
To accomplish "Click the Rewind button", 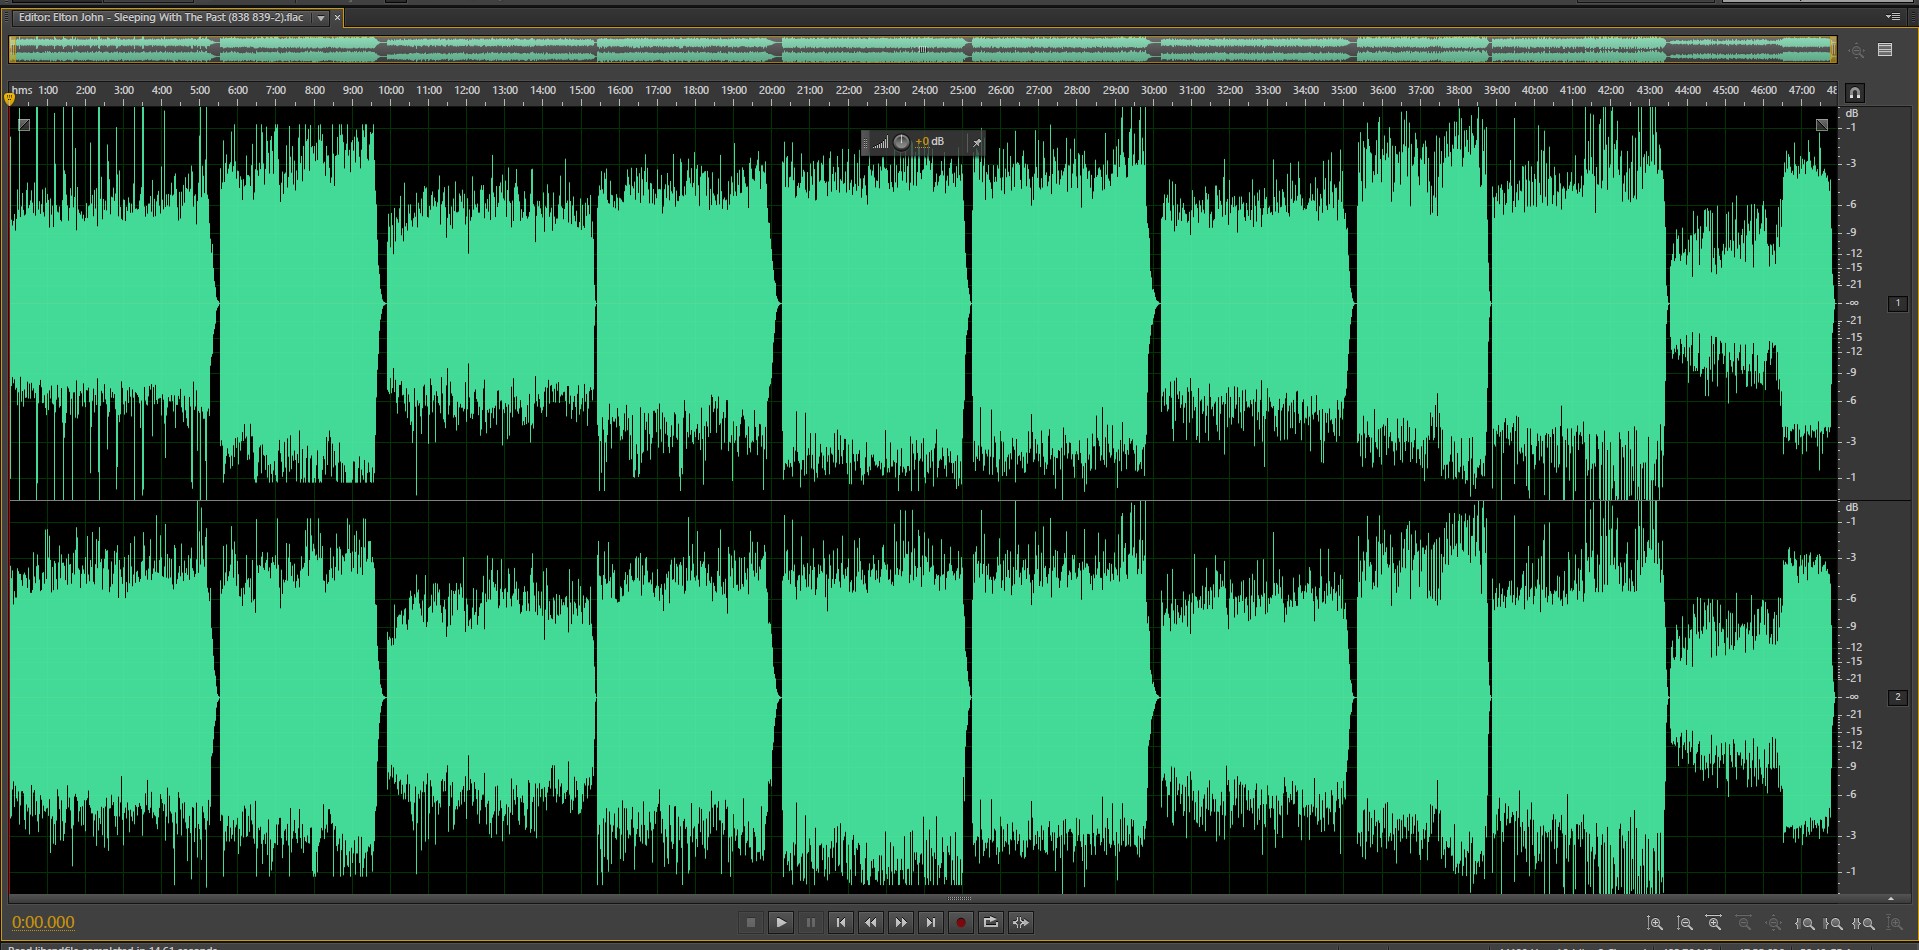I will 871,923.
